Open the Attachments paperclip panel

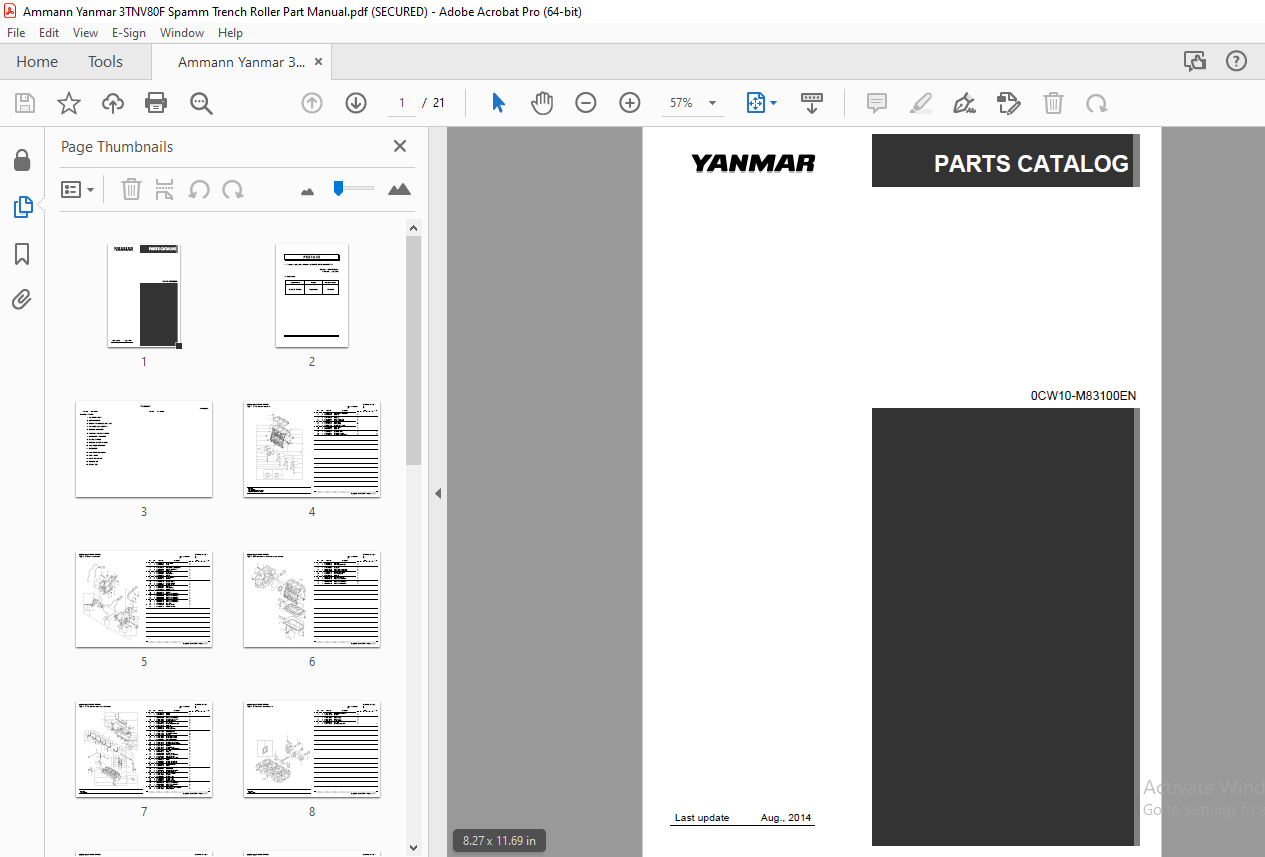coord(22,300)
